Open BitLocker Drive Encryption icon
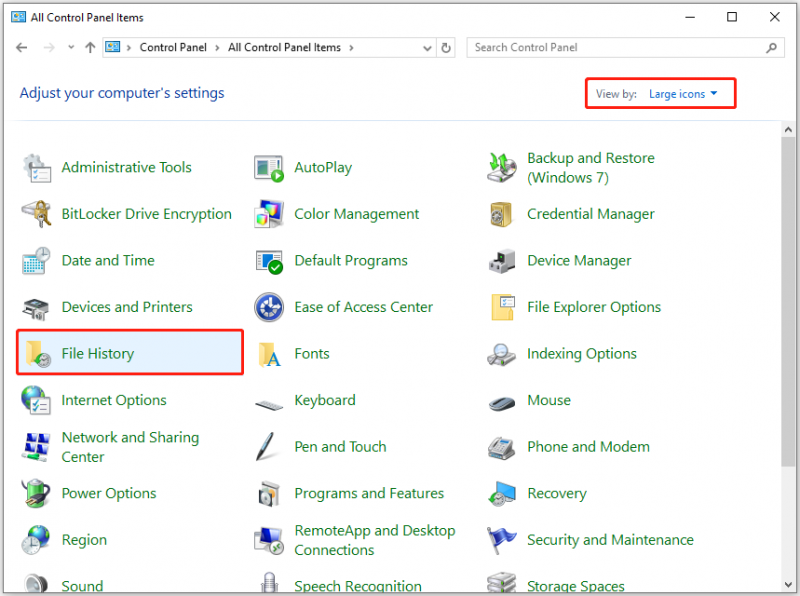 click(x=37, y=214)
